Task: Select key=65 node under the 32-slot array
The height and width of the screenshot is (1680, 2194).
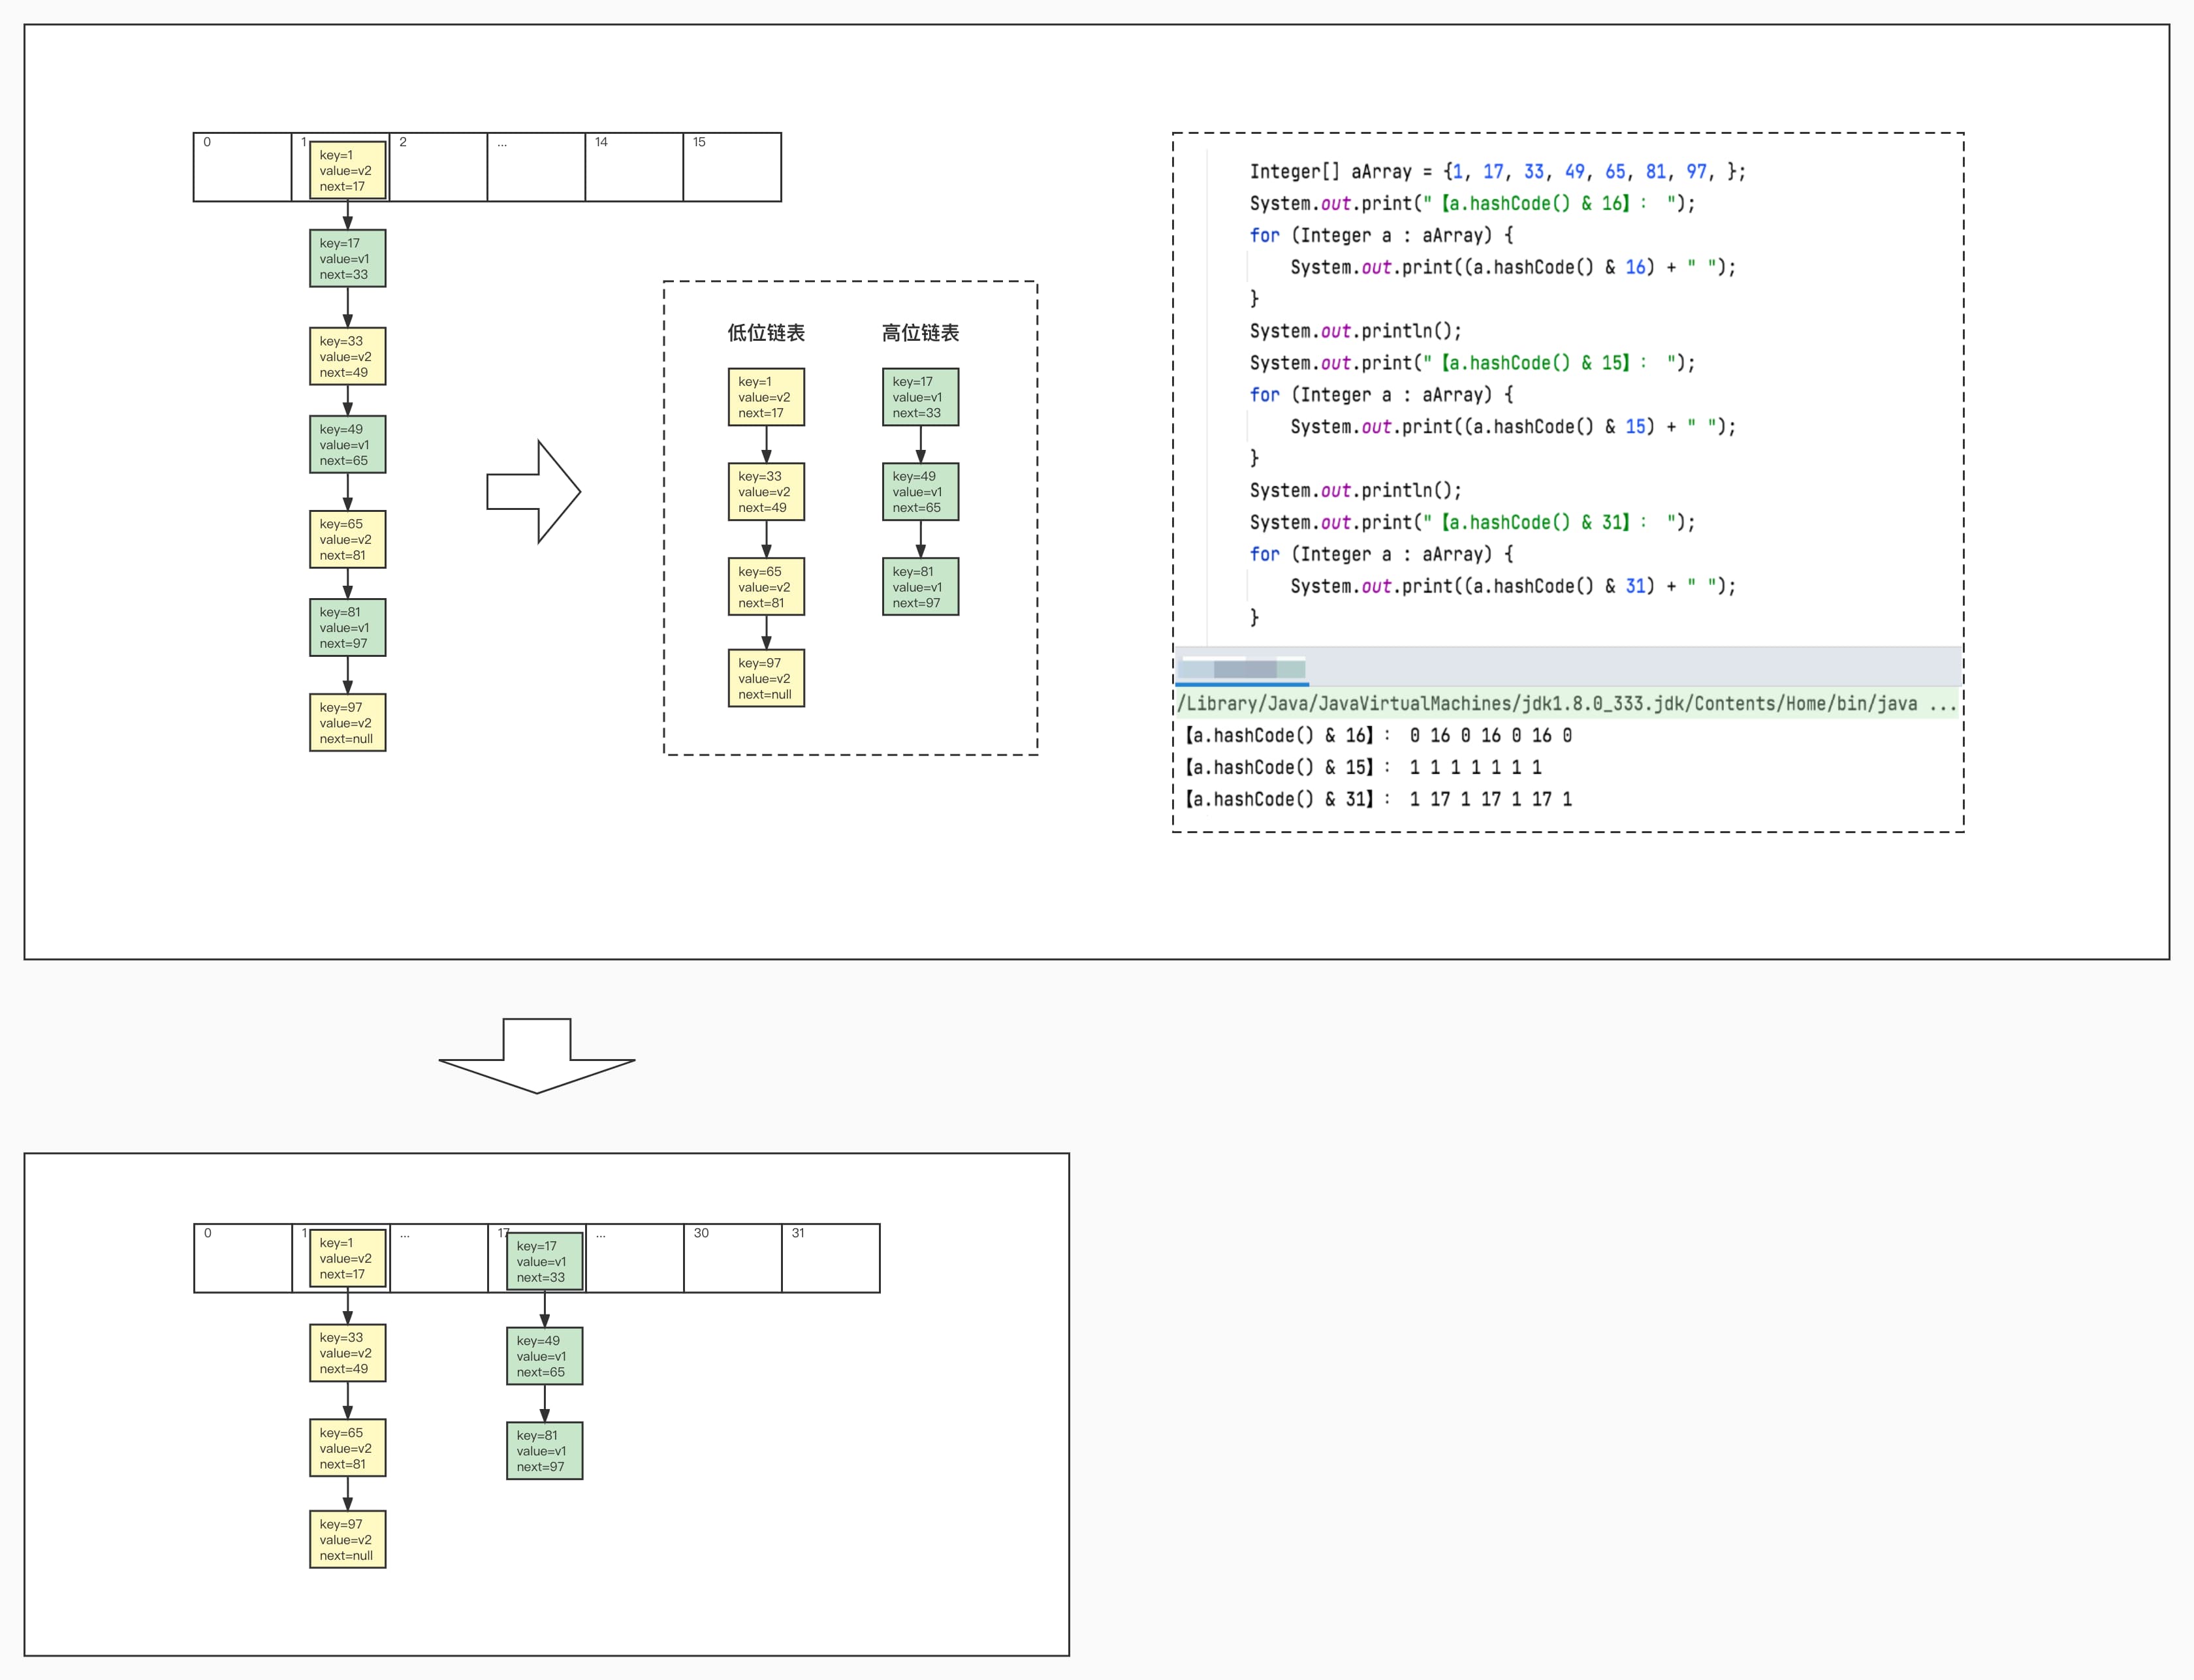Action: tap(347, 1448)
